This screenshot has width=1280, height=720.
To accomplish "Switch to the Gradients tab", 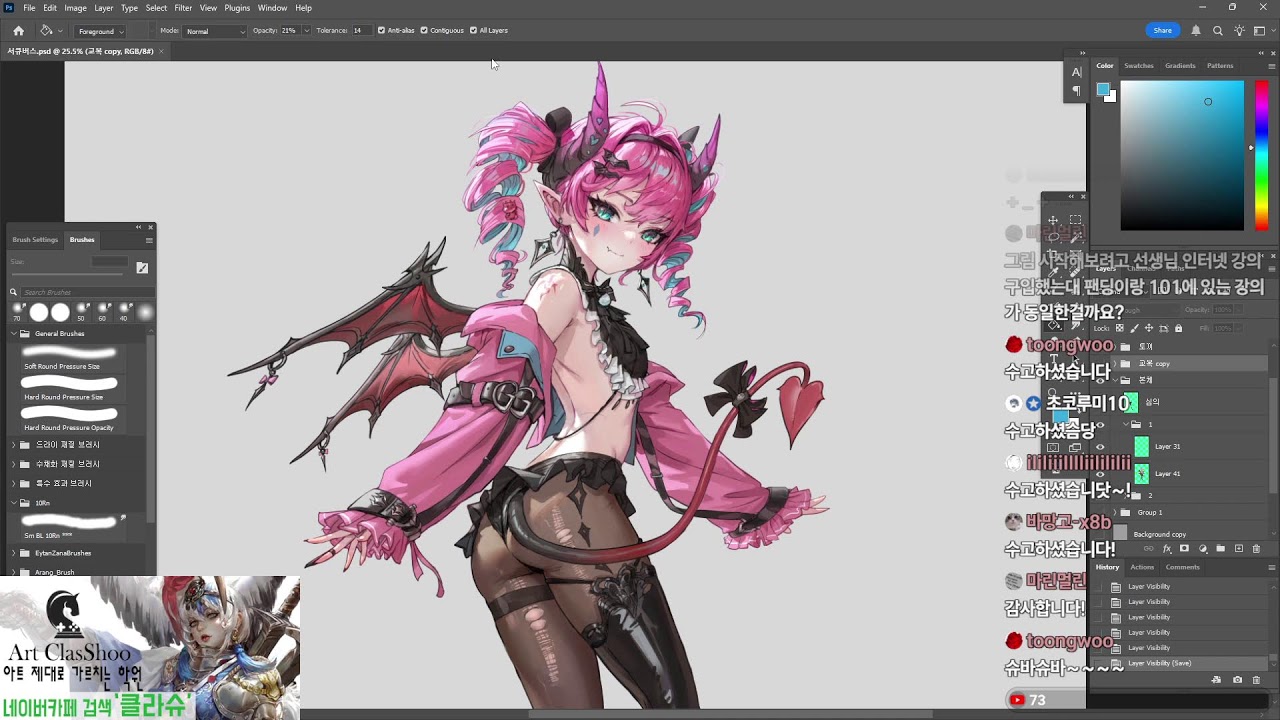I will pos(1180,66).
